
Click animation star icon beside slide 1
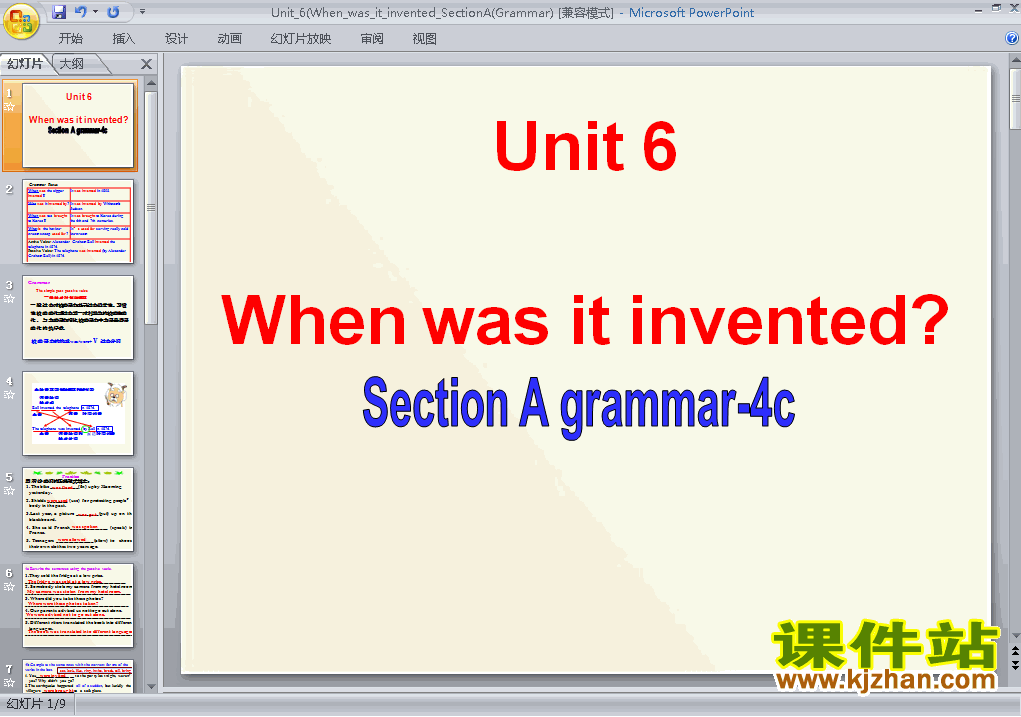point(9,106)
